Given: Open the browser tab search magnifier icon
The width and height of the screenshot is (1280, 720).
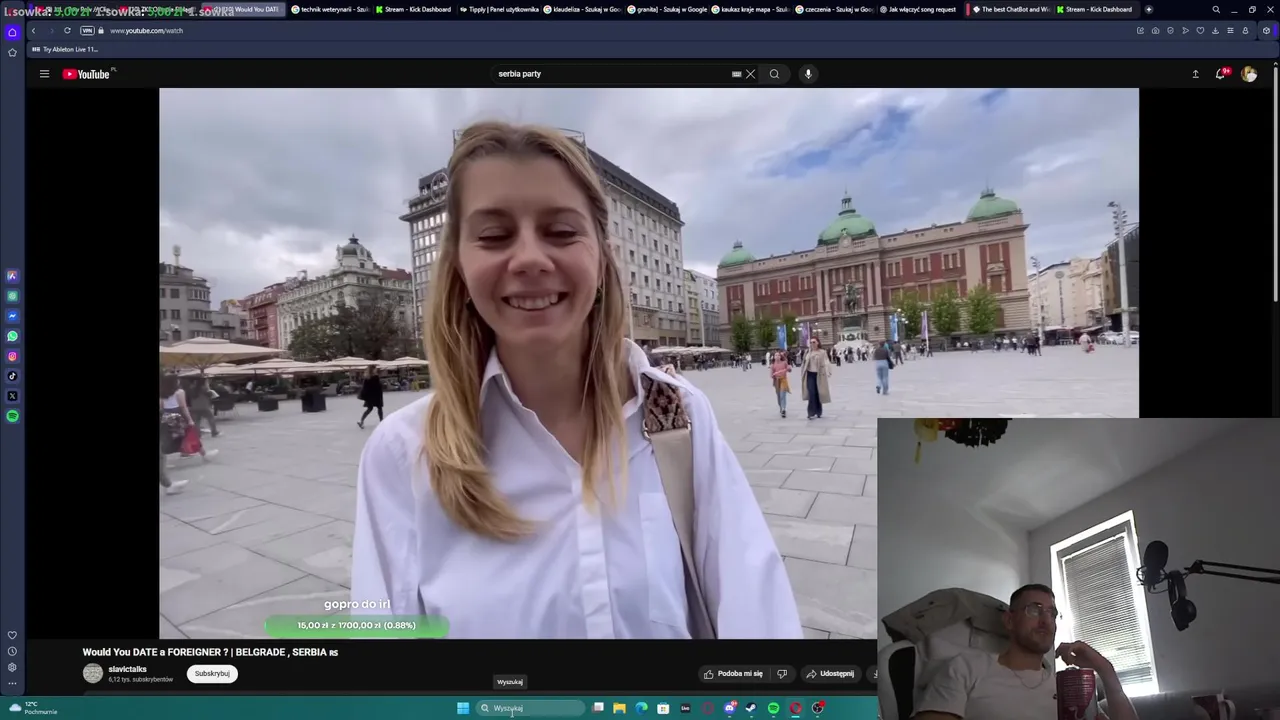Looking at the screenshot, I should pos(1216,9).
